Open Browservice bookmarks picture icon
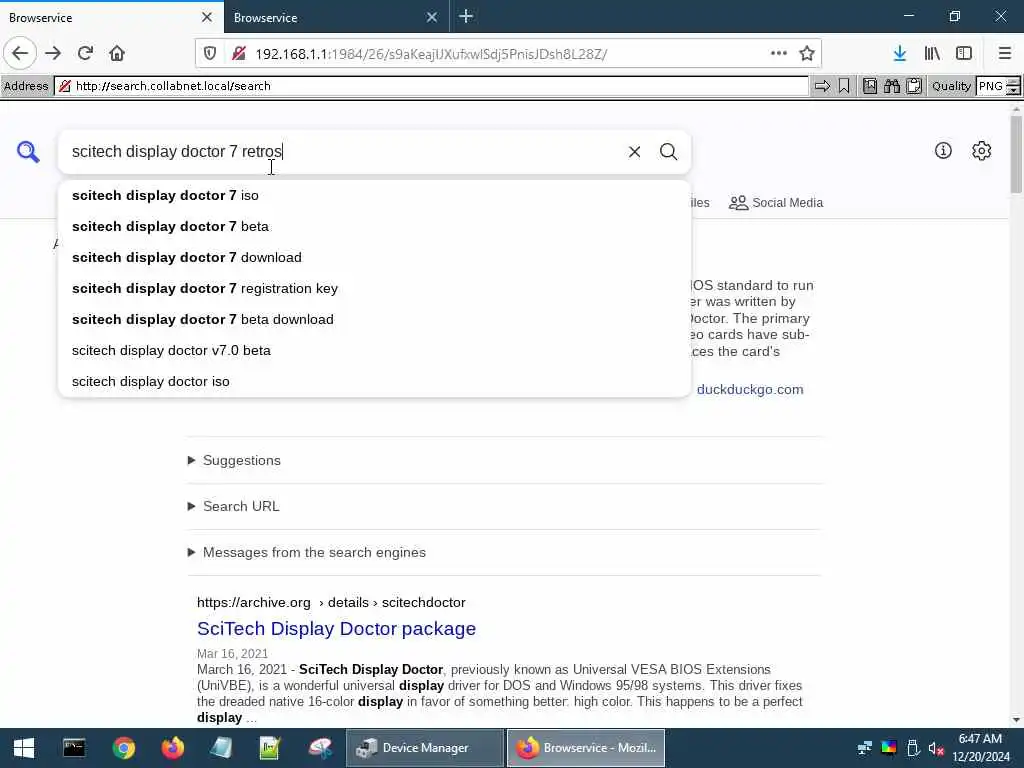1024x768 pixels. (x=870, y=86)
